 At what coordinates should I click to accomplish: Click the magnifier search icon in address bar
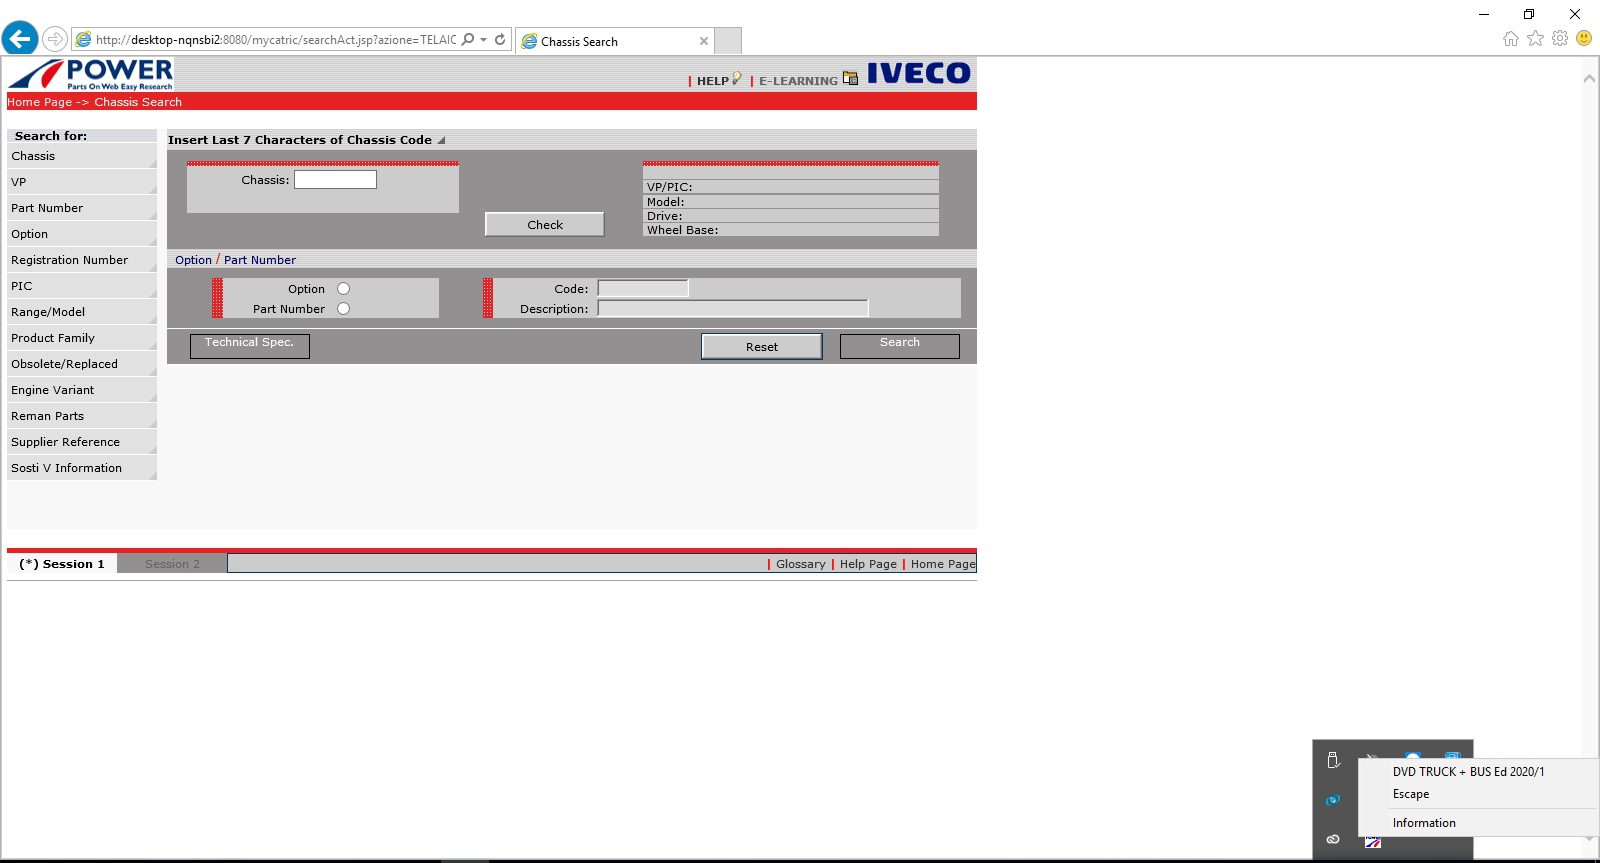(468, 40)
